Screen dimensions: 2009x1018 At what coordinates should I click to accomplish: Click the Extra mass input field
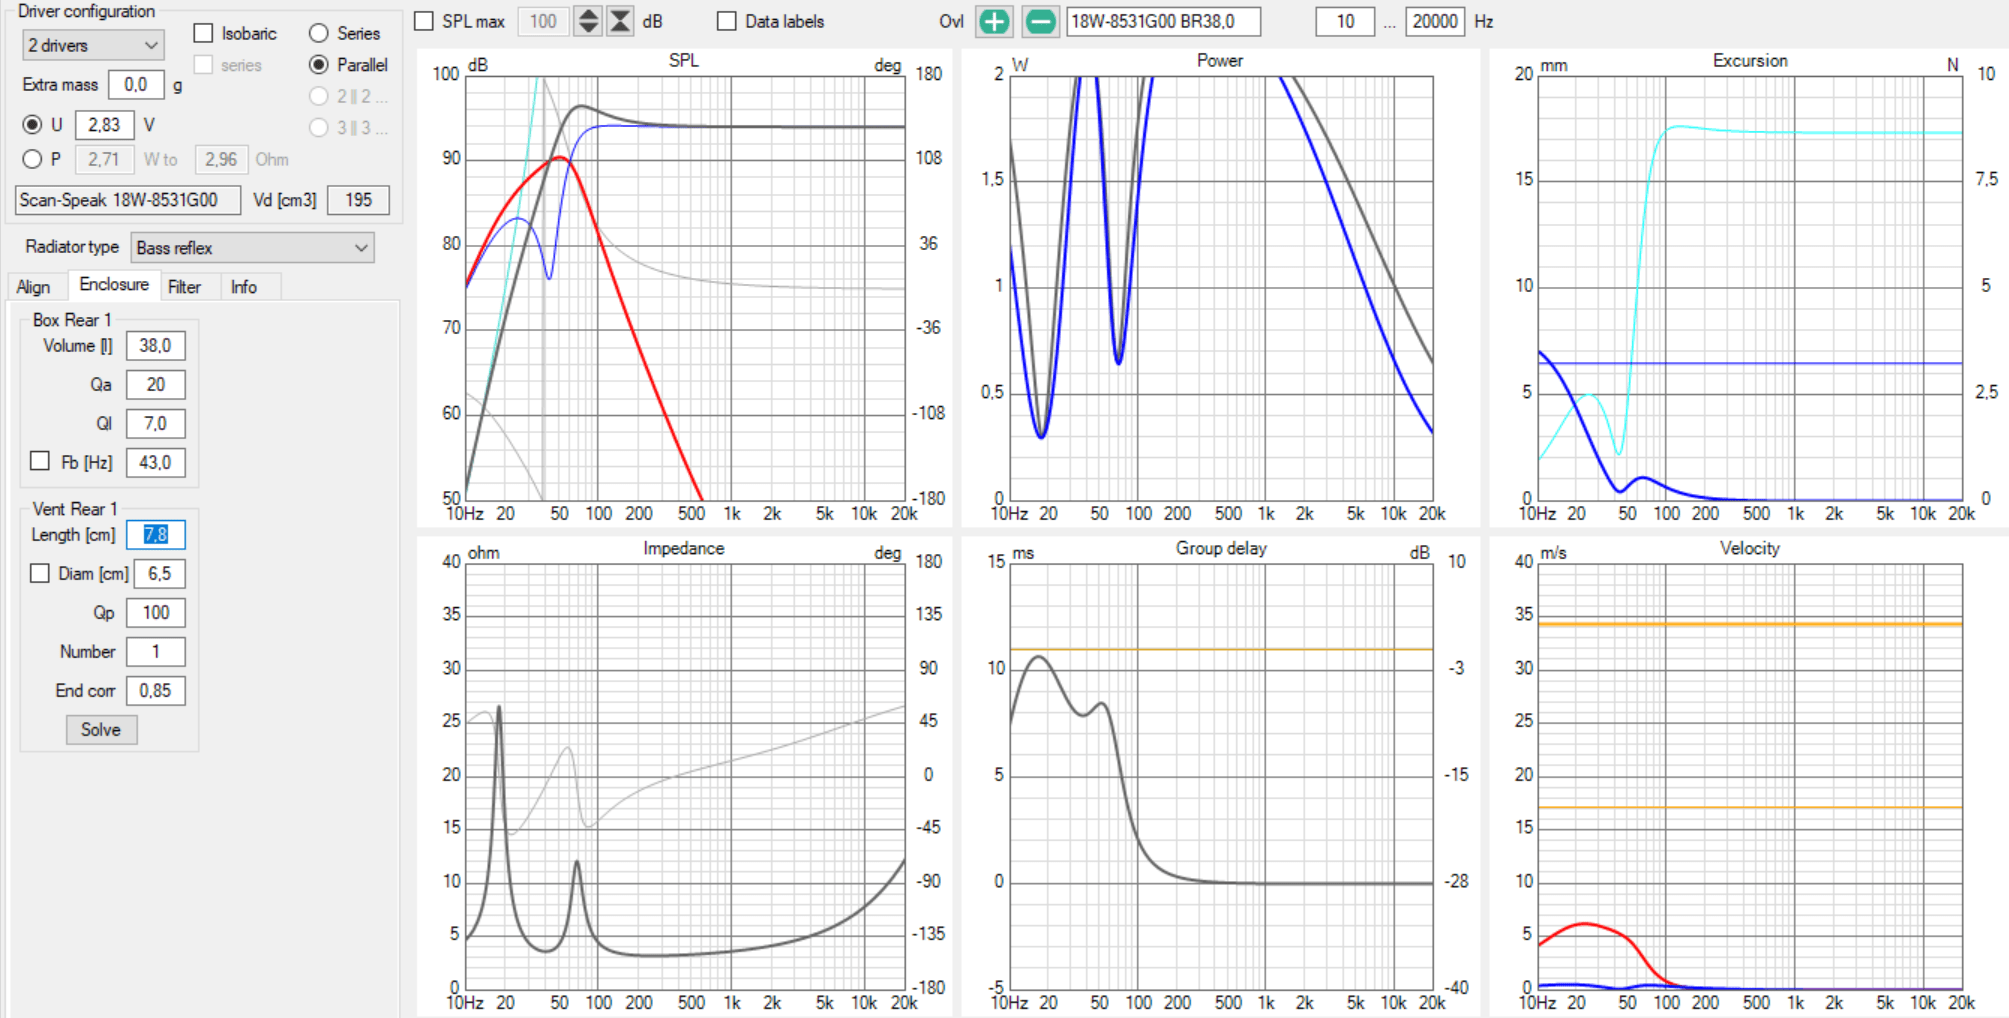point(136,85)
